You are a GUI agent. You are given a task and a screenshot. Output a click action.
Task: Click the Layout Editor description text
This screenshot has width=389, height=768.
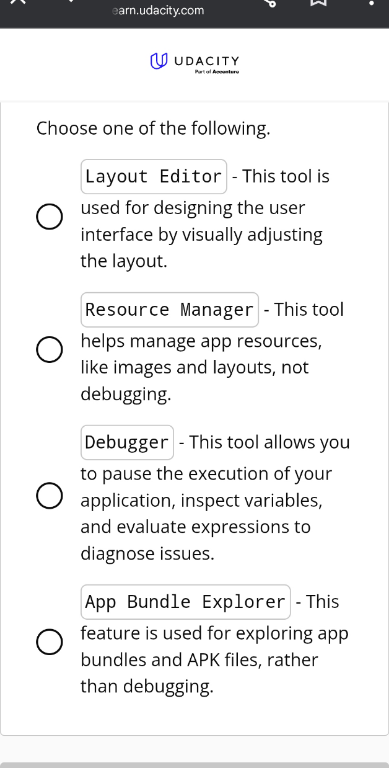point(205,219)
